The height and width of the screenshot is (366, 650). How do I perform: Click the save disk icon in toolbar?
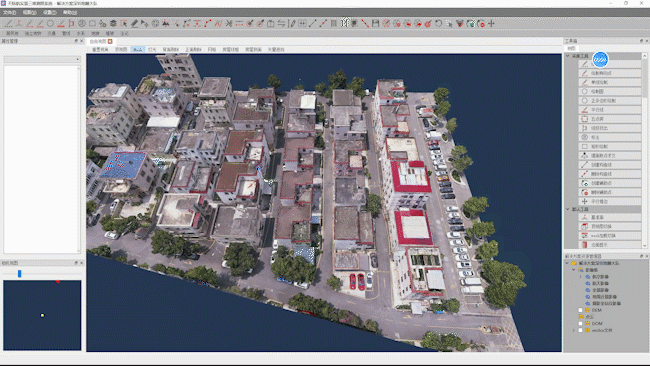click(376, 24)
